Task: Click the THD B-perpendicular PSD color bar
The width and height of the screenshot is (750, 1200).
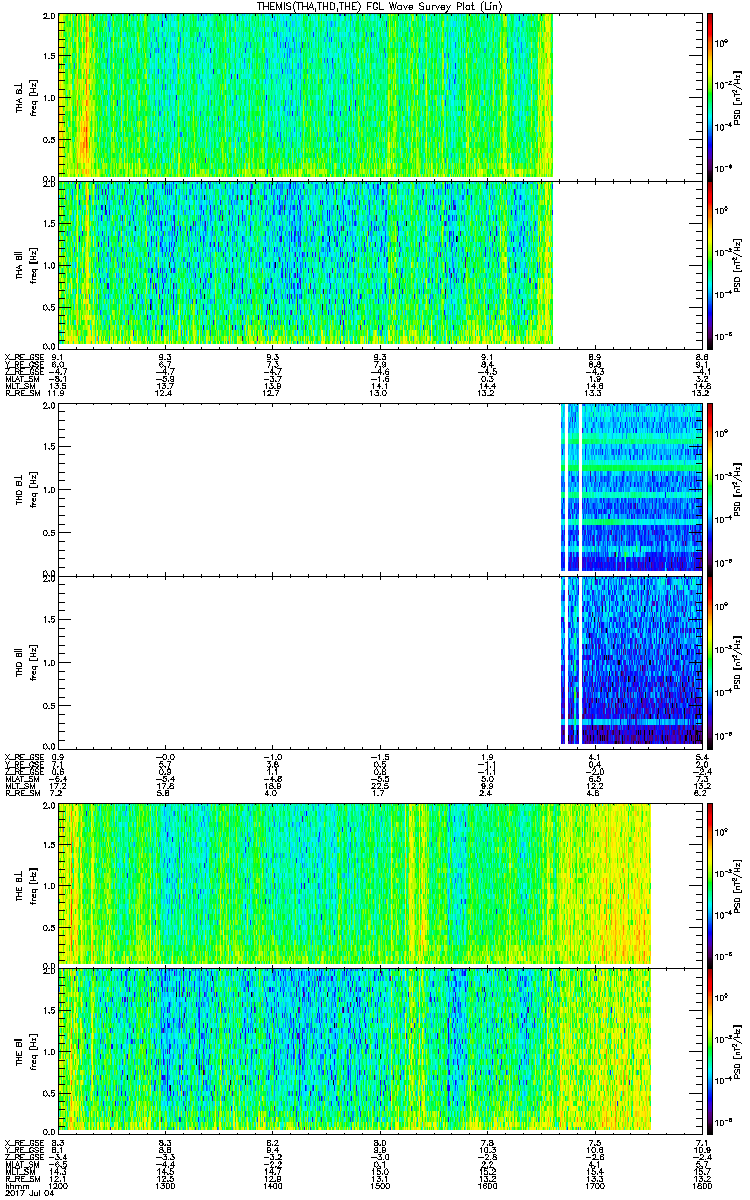Action: (711, 488)
